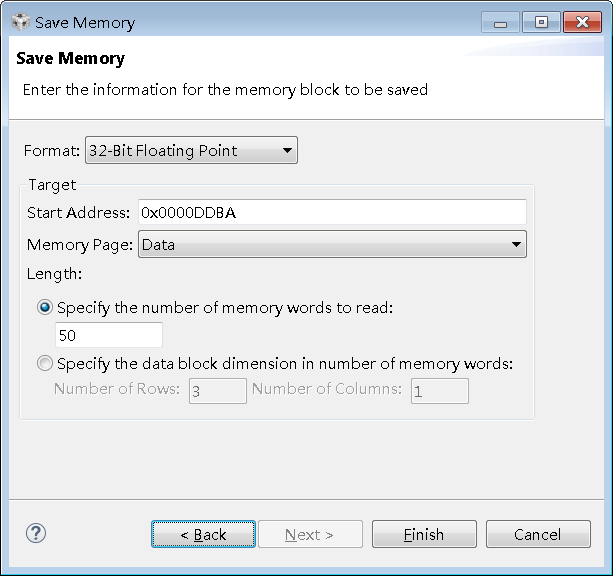Viewport: 613px width, 576px height.
Task: Click the help question mark icon
Action: 36,534
